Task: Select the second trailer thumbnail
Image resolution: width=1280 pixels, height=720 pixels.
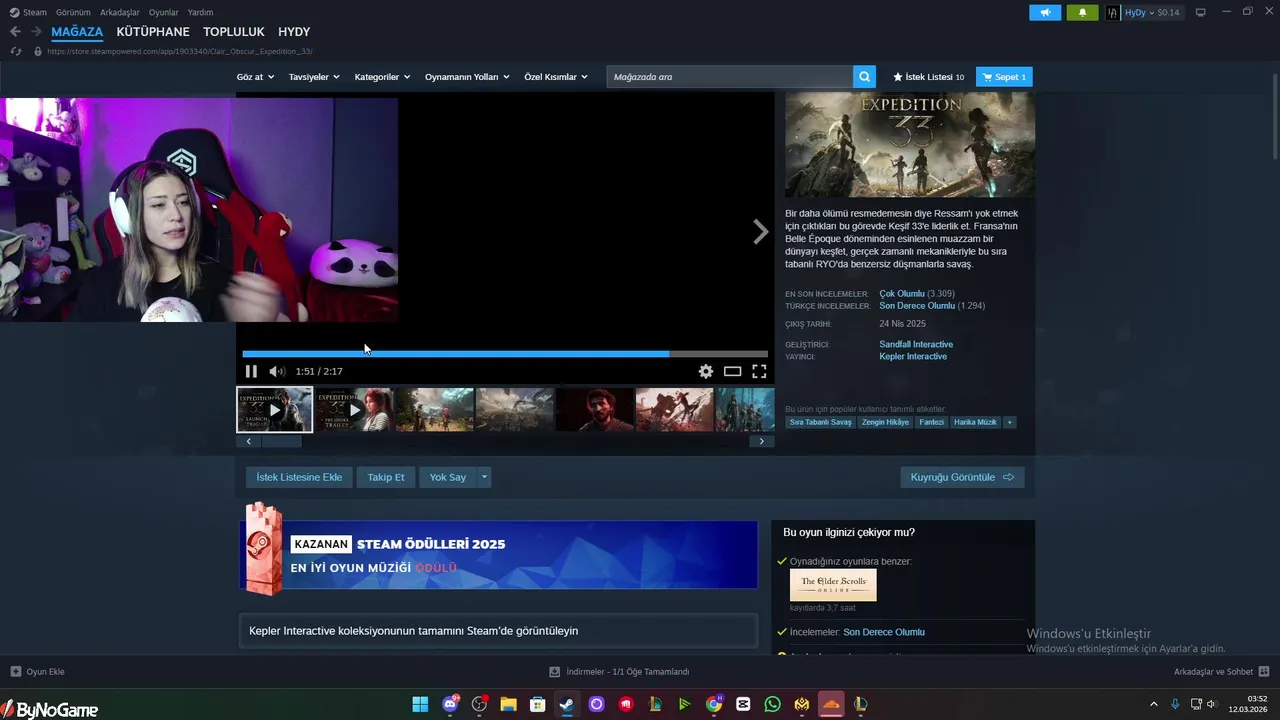Action: click(354, 409)
